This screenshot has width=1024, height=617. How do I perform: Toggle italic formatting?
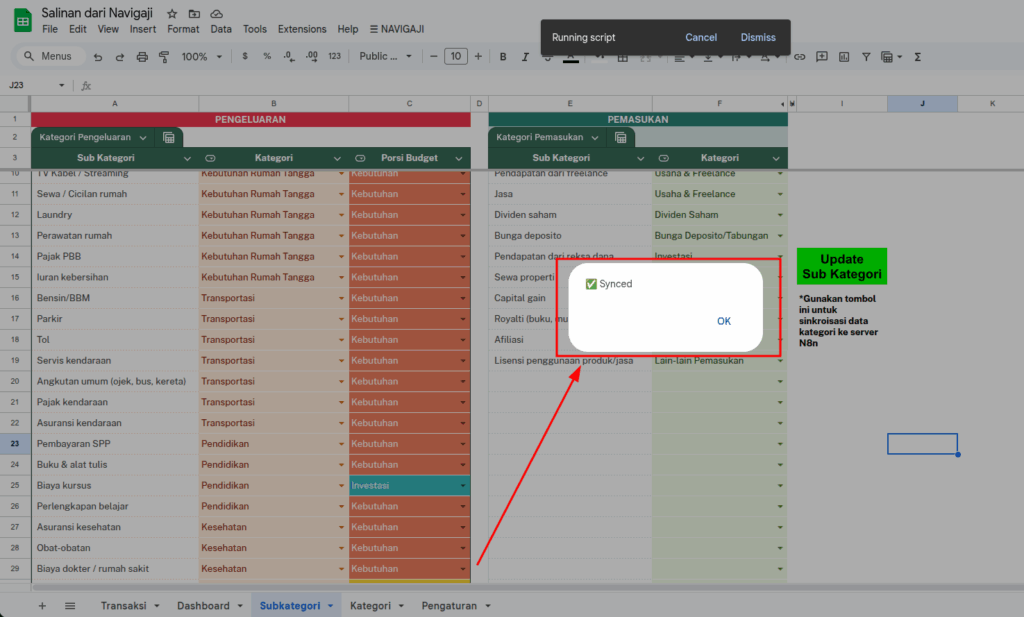pos(525,57)
